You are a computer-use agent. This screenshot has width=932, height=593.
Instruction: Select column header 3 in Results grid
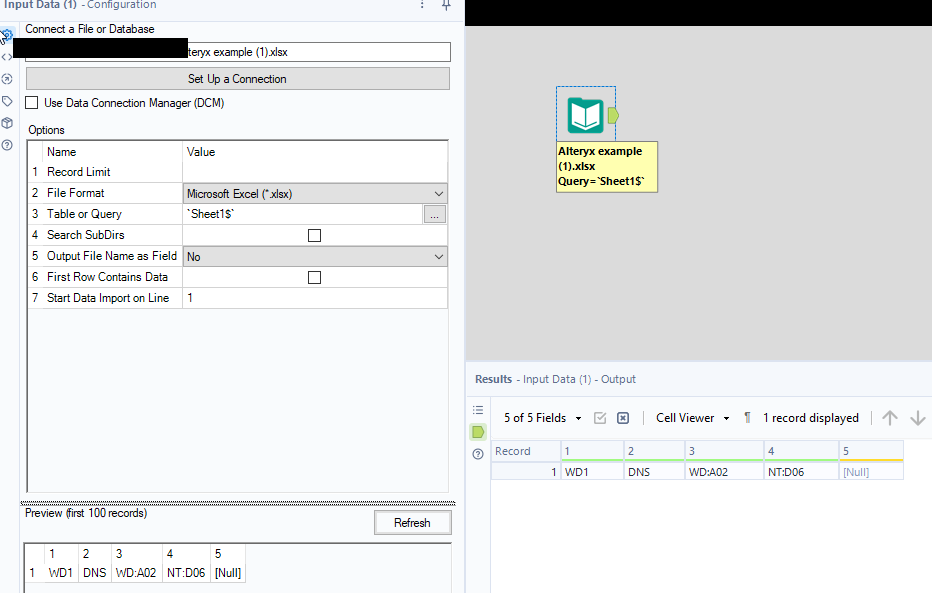pos(724,451)
